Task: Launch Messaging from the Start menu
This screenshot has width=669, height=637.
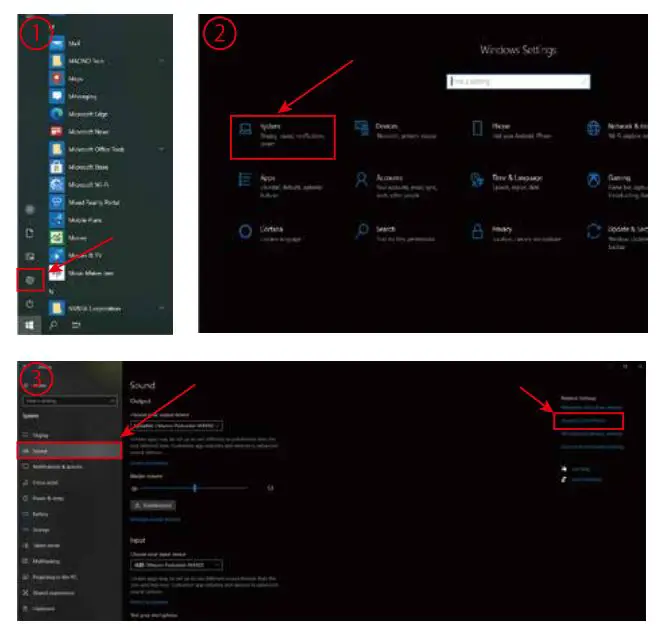Action: point(73,96)
